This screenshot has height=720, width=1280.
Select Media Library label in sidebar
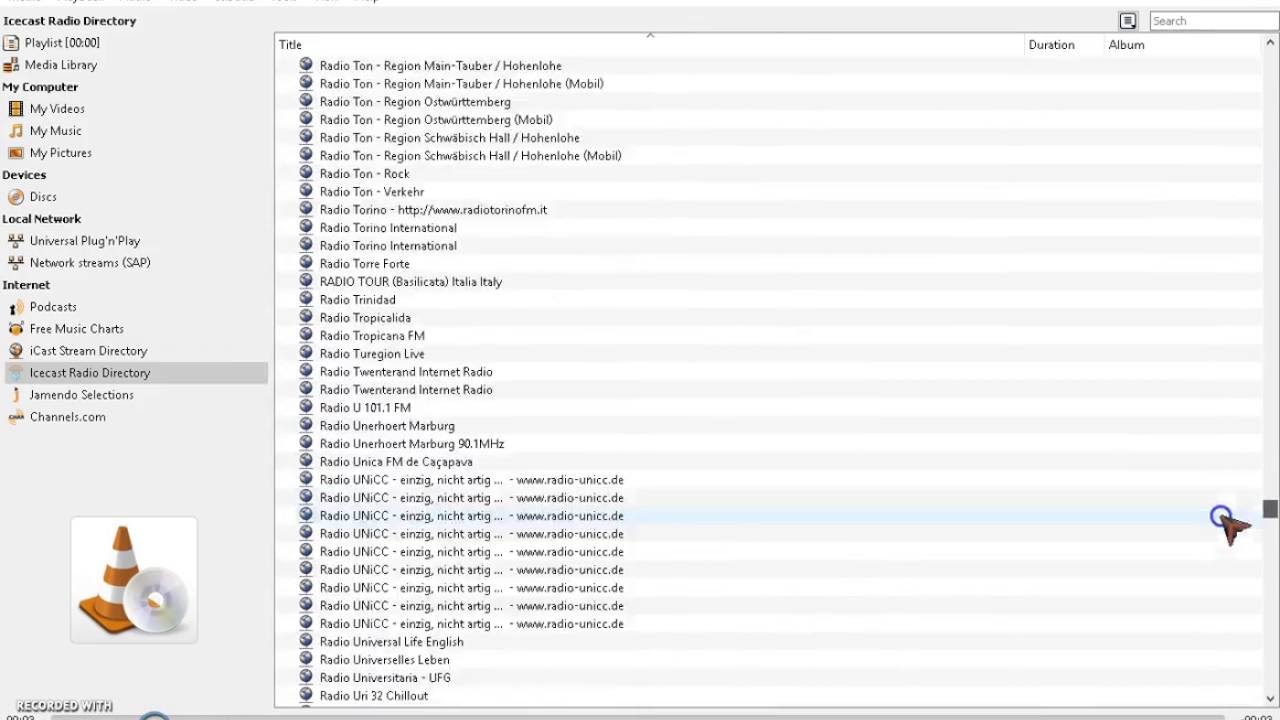(x=61, y=65)
